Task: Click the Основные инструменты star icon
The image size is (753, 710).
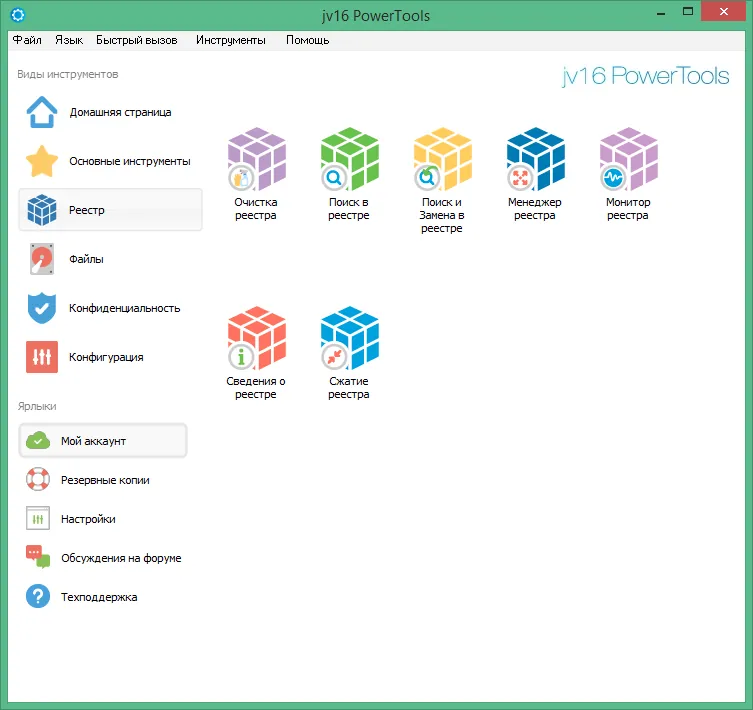Action: point(42,161)
